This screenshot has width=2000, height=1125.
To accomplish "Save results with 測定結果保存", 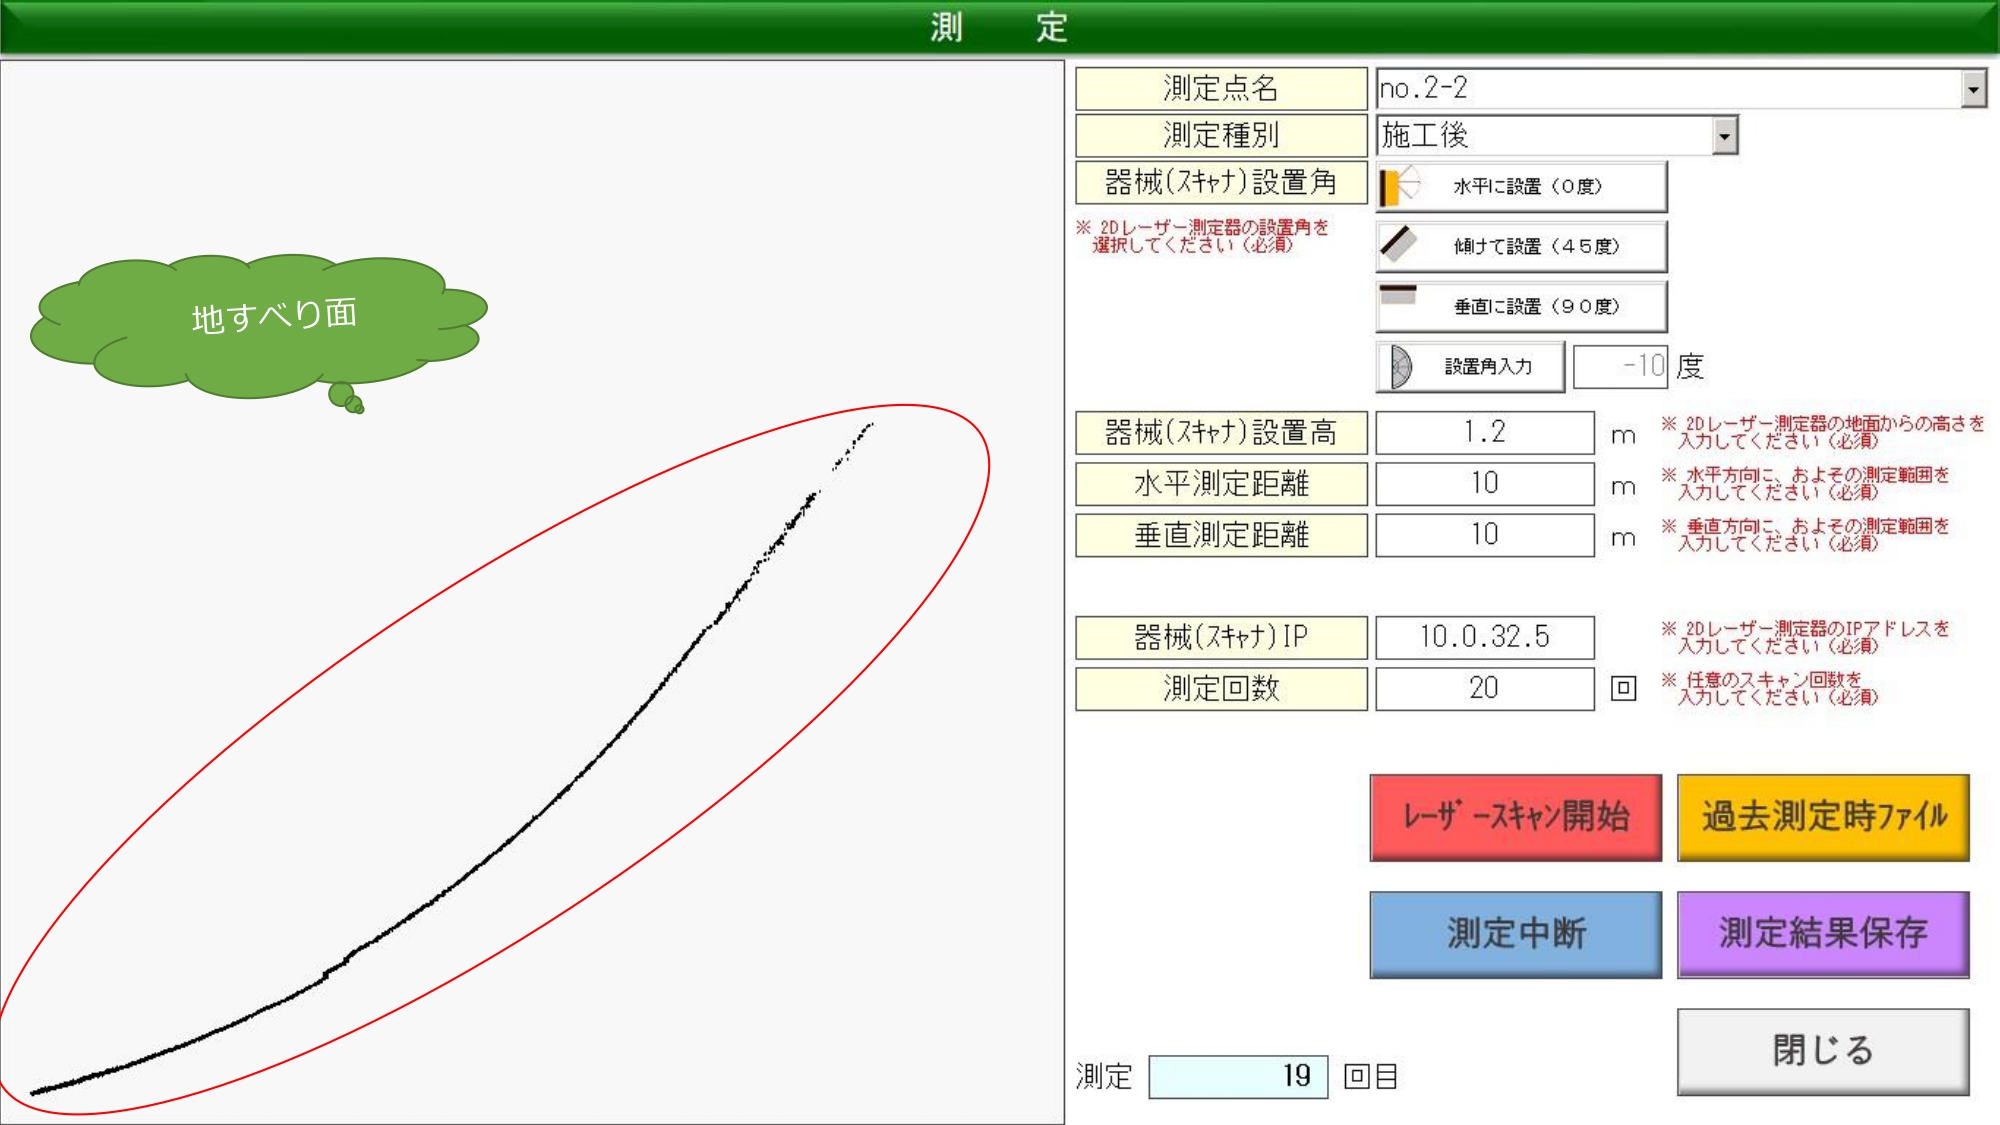I will 1823,934.
